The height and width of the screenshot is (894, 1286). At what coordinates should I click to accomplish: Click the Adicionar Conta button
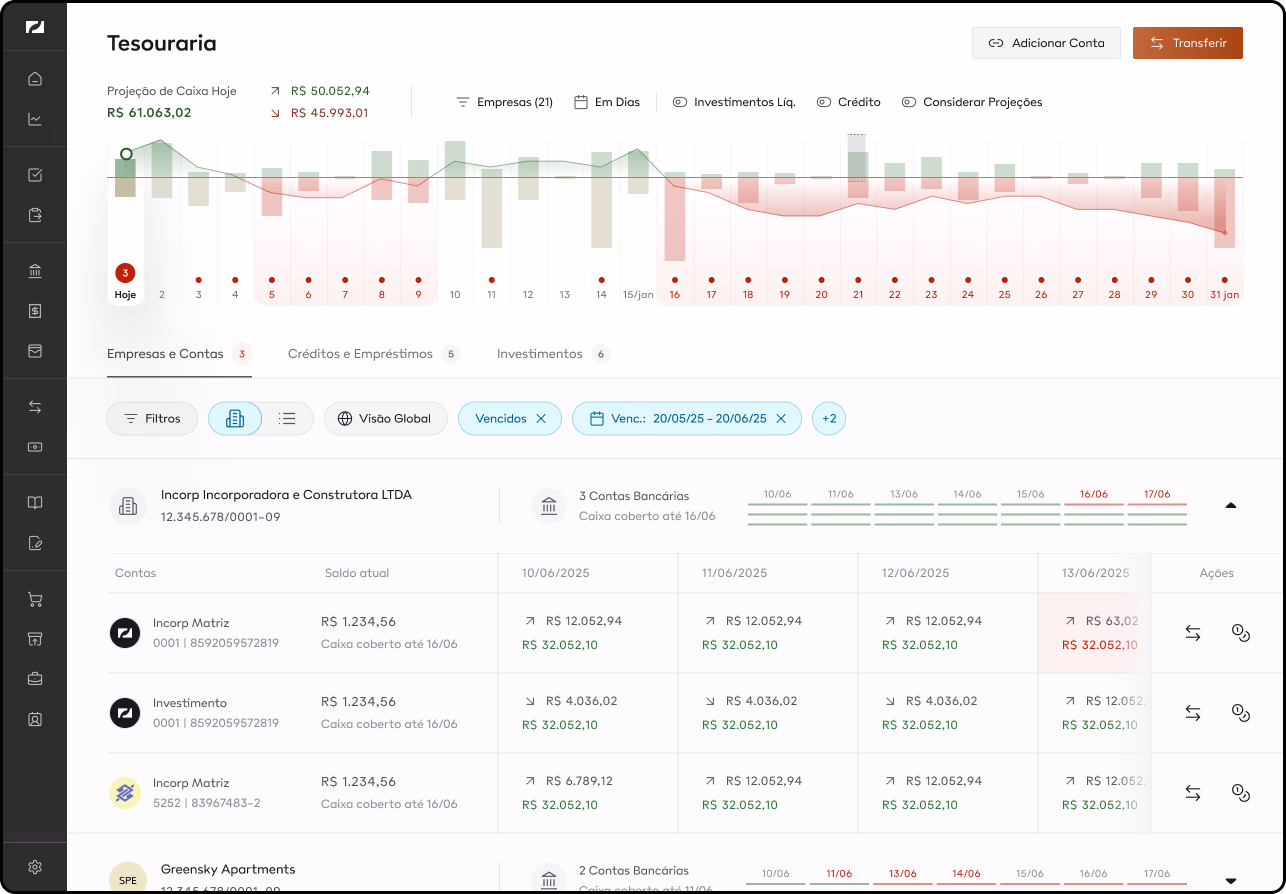click(x=1046, y=43)
